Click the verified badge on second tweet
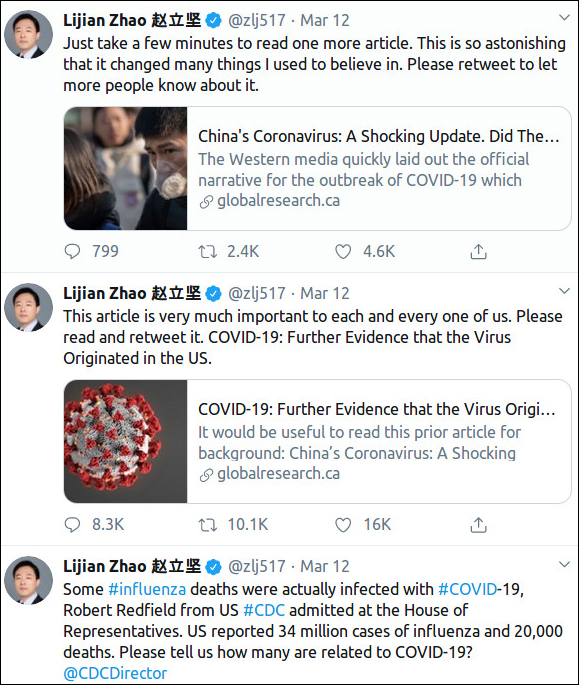 [x=213, y=294]
